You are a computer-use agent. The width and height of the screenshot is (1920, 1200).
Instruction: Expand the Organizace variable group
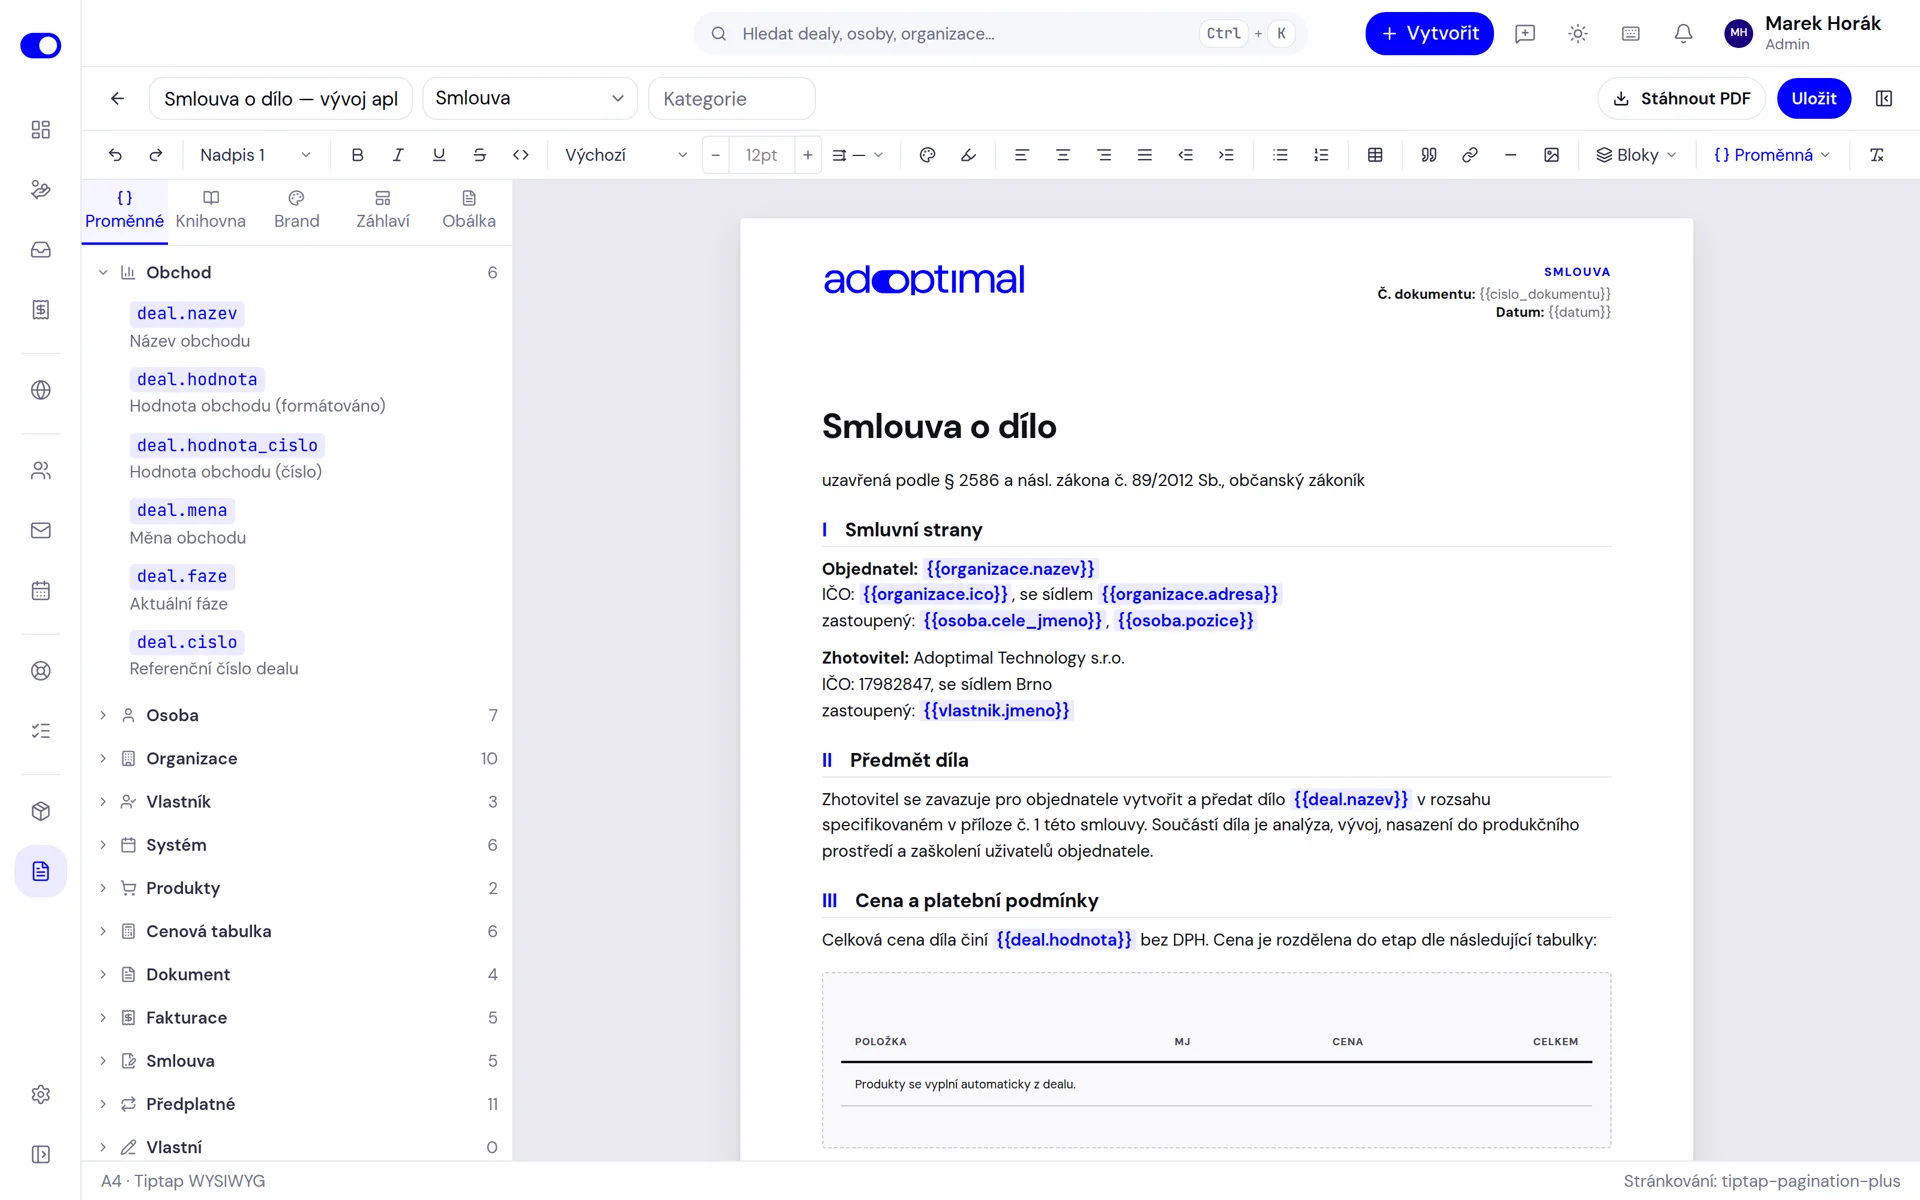pos(296,758)
